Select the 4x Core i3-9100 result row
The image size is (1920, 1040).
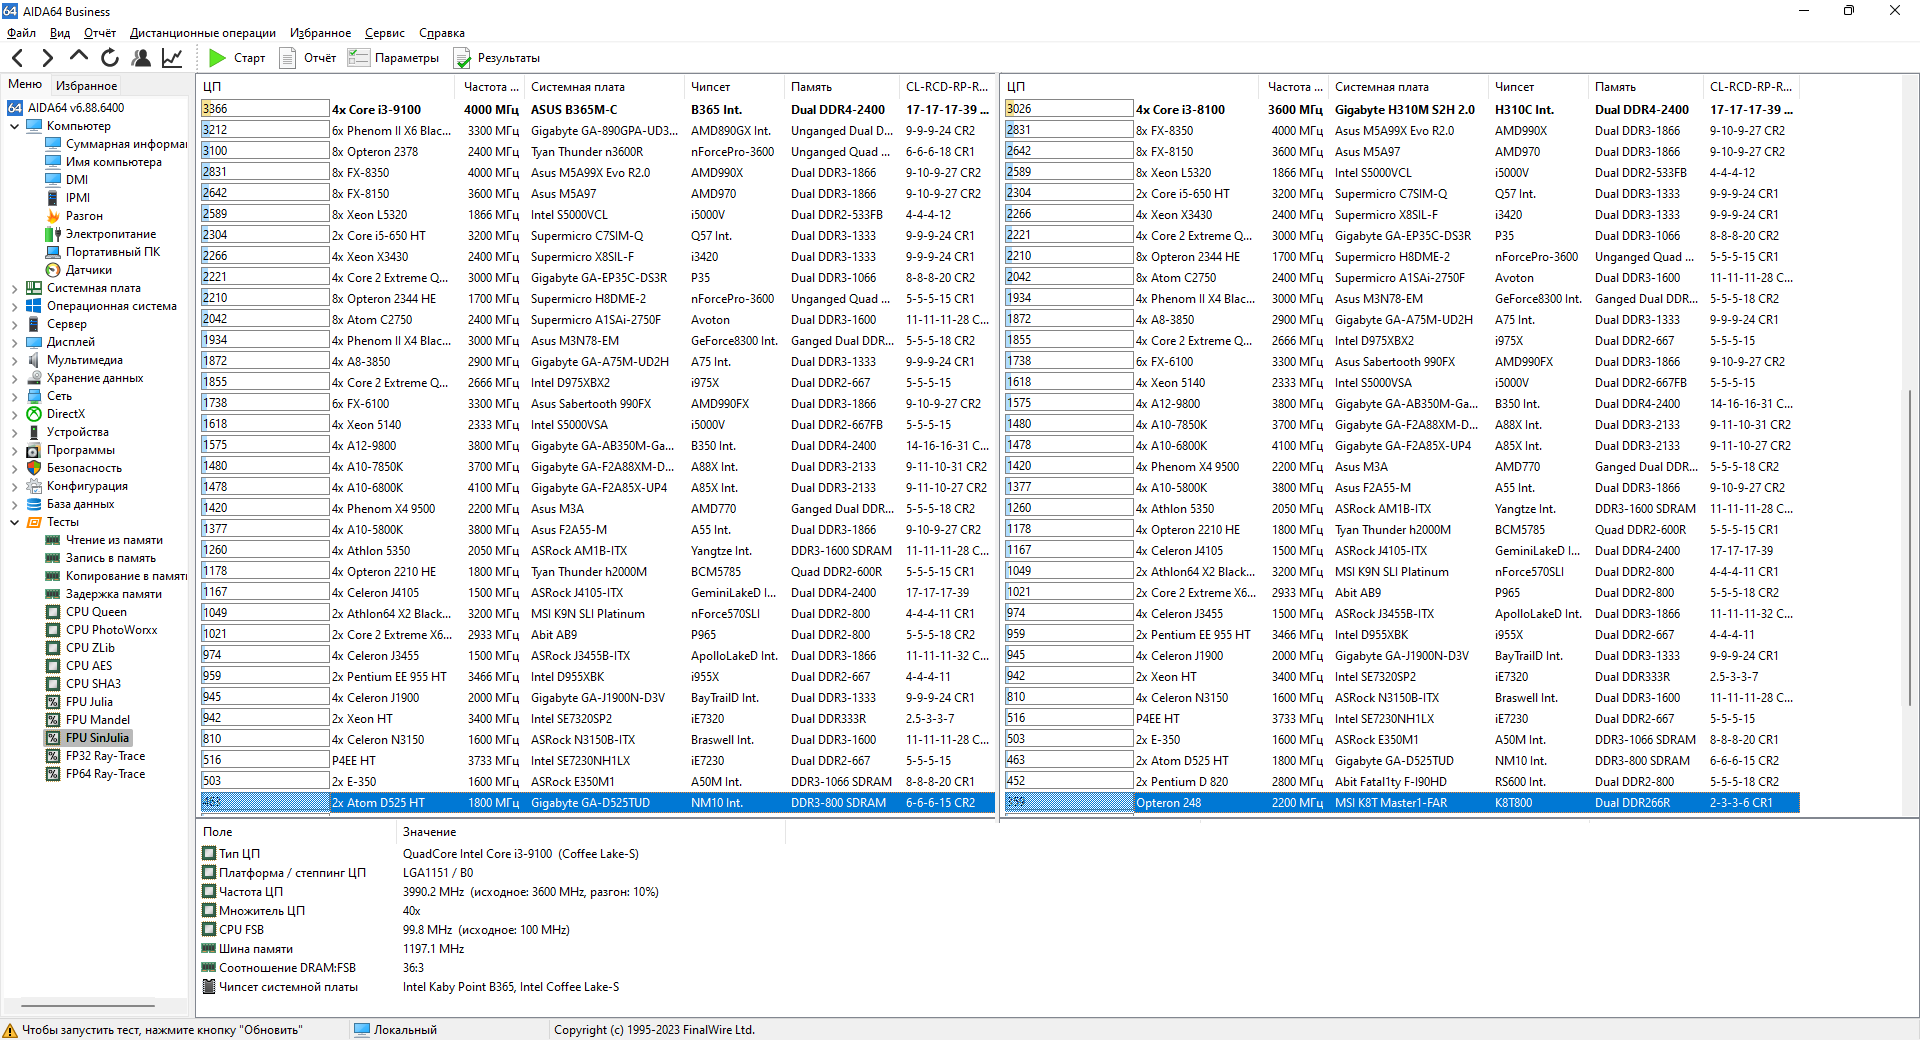click(597, 109)
